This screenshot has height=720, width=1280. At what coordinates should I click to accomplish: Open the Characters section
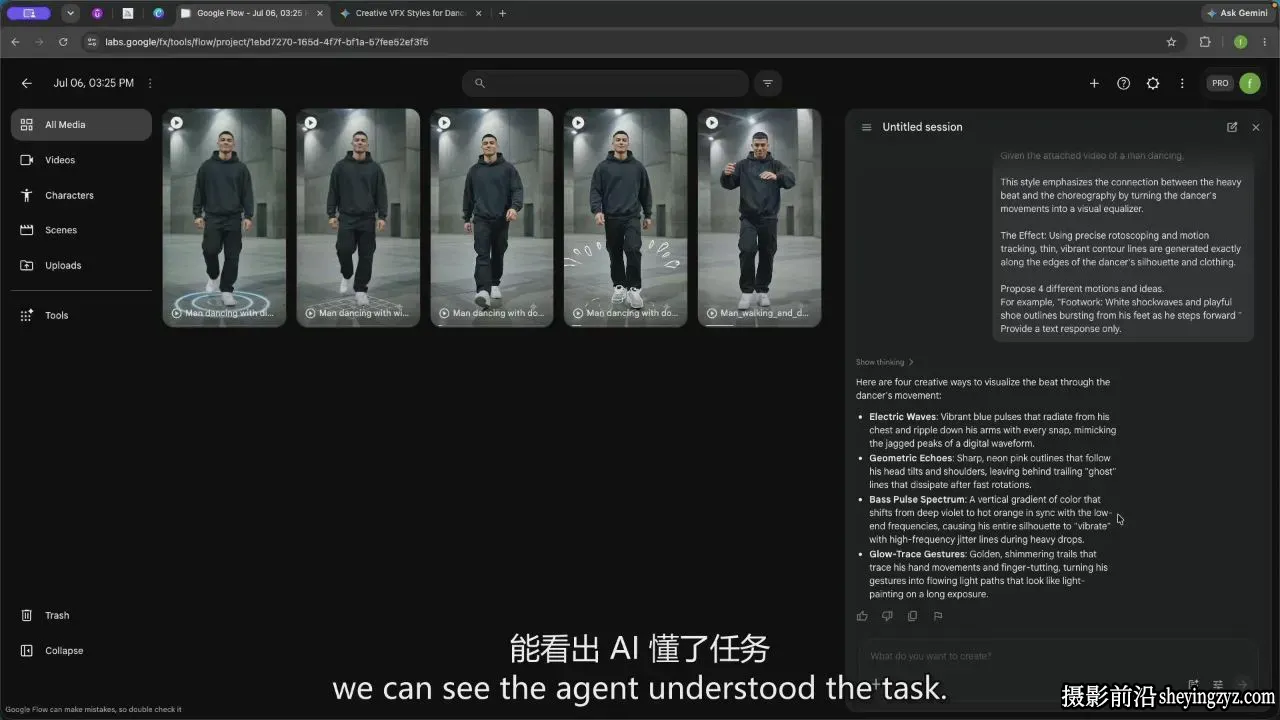click(x=81, y=195)
